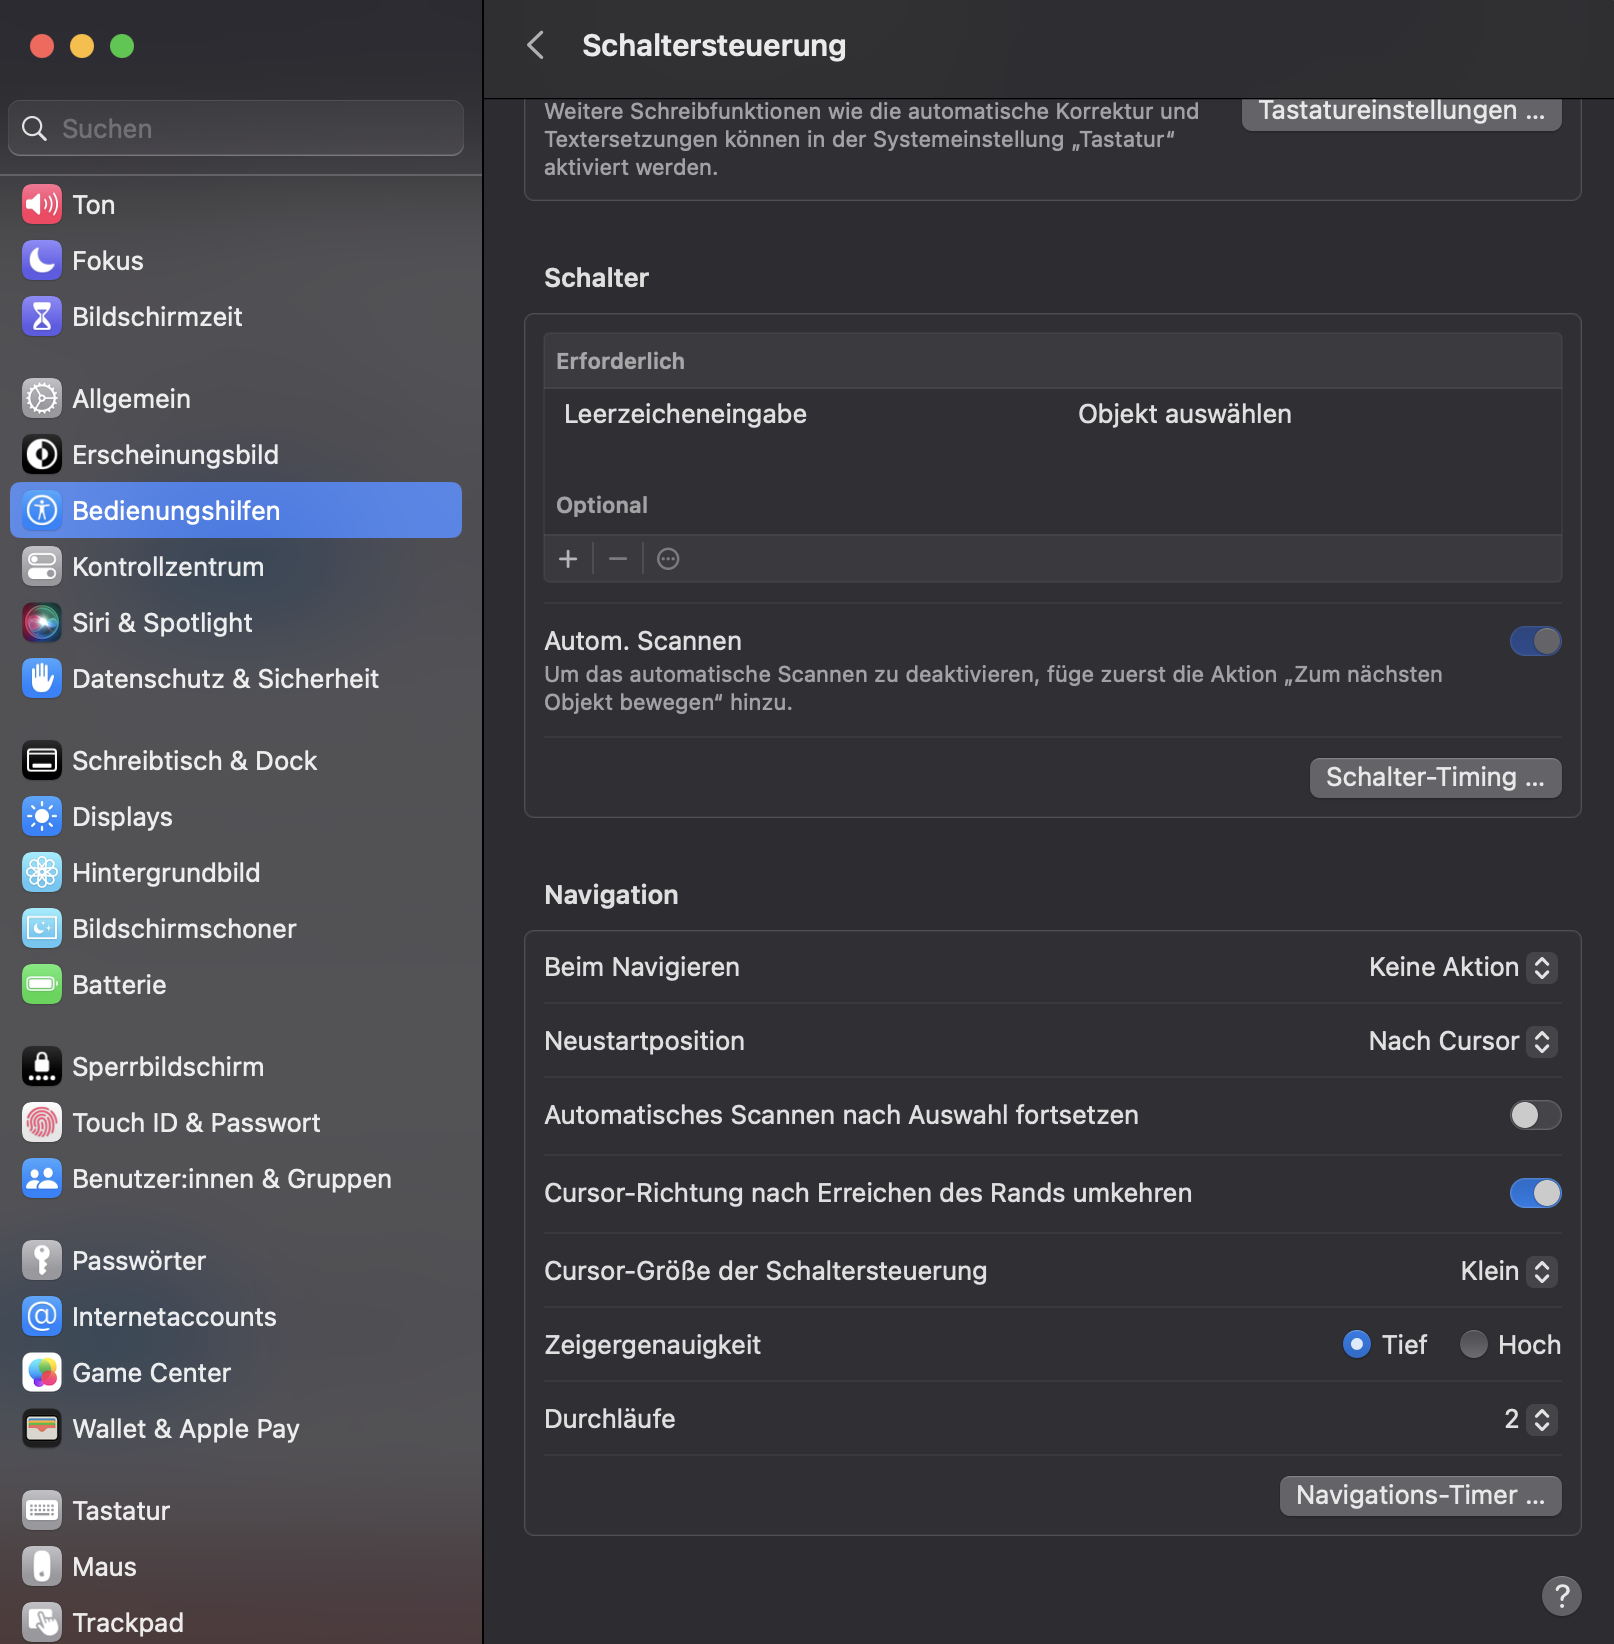This screenshot has width=1614, height=1644.
Task: Click the plus icon to add a switch
Action: (568, 559)
